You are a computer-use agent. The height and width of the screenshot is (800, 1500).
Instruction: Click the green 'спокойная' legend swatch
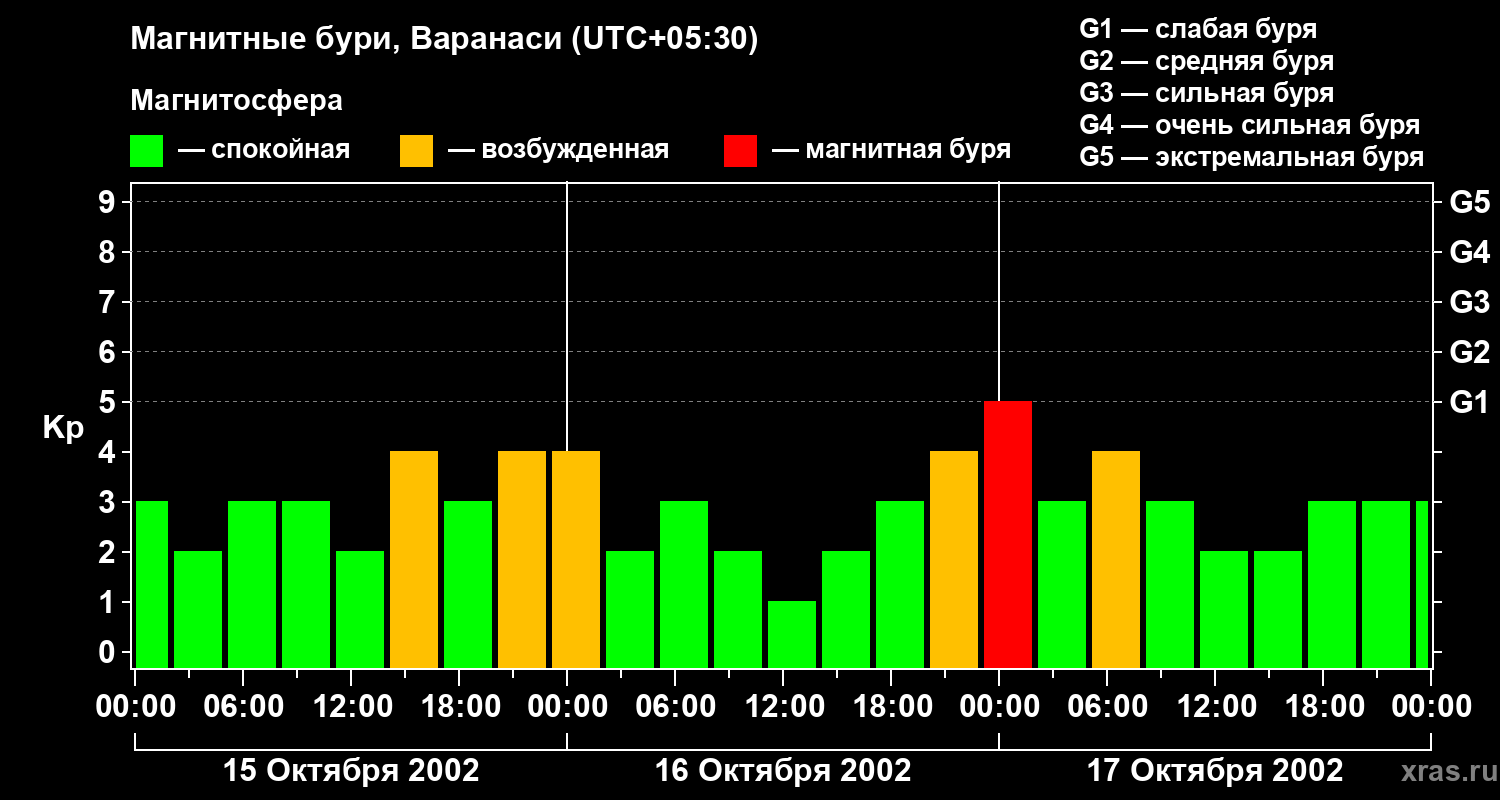pyautogui.click(x=146, y=151)
